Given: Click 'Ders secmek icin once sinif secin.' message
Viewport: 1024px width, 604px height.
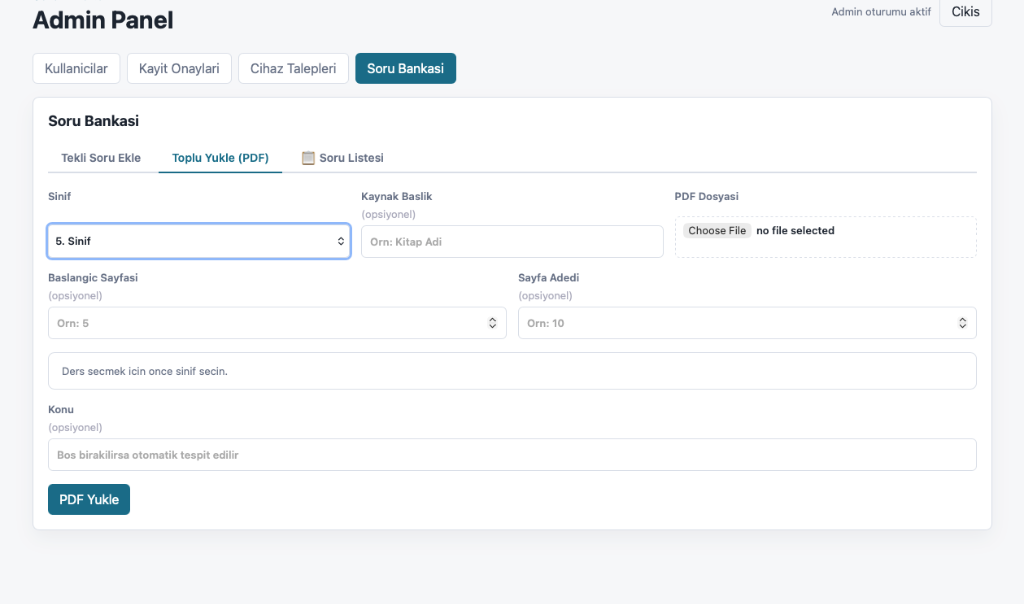Looking at the screenshot, I should [x=144, y=372].
